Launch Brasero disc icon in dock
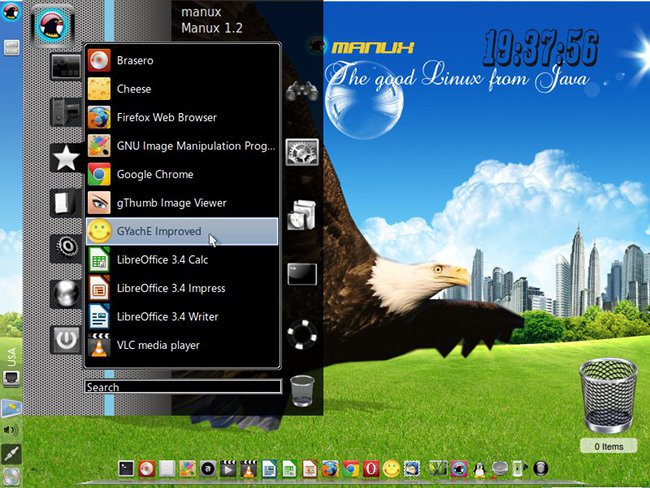The image size is (650, 488). (x=146, y=469)
